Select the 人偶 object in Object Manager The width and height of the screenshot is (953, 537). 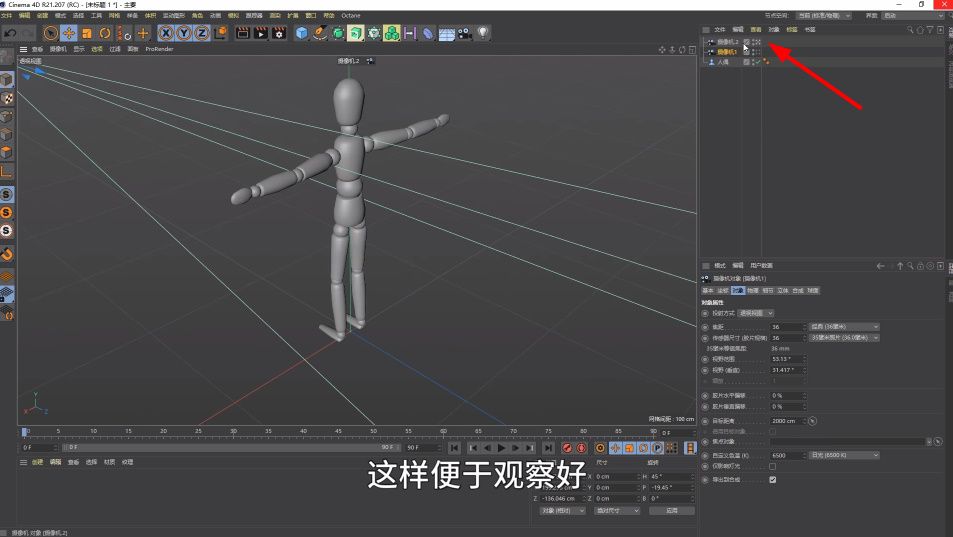723,62
